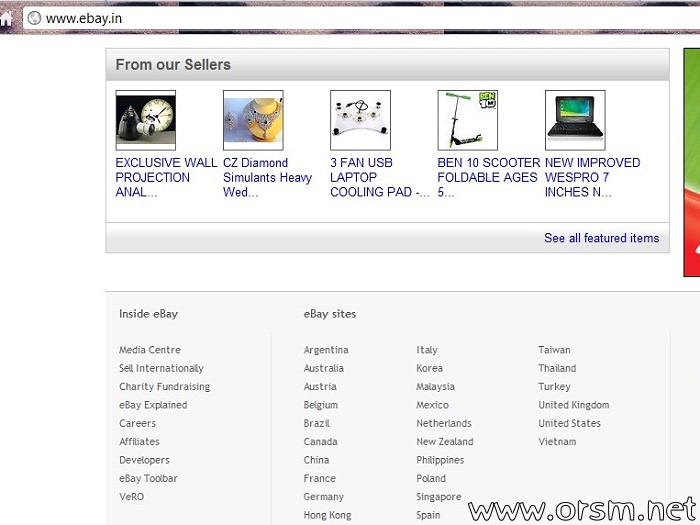Go to eBay Australia site
Viewport: 700px width, 525px height.
(324, 368)
